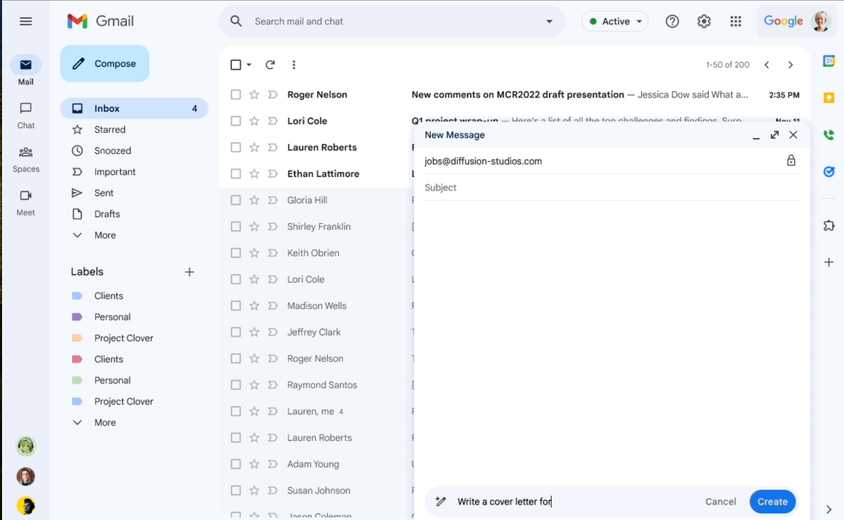Star the Ethan Lattimore email
The height and width of the screenshot is (520, 844).
point(254,174)
